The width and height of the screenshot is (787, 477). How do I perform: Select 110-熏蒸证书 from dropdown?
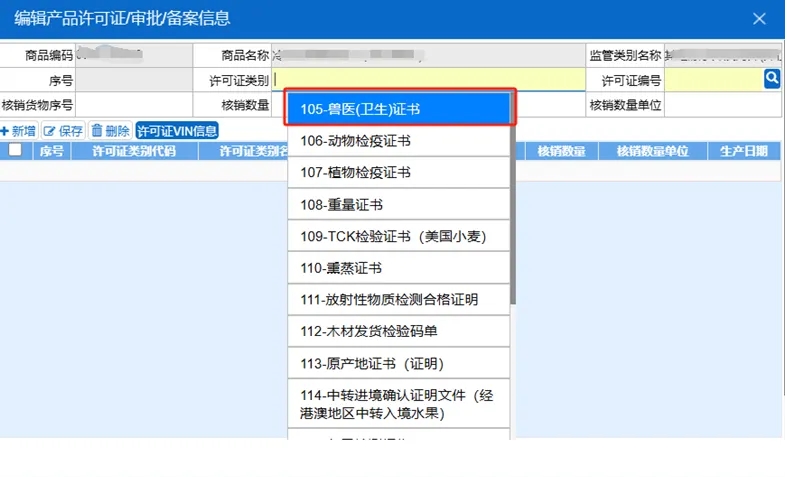(x=398, y=269)
